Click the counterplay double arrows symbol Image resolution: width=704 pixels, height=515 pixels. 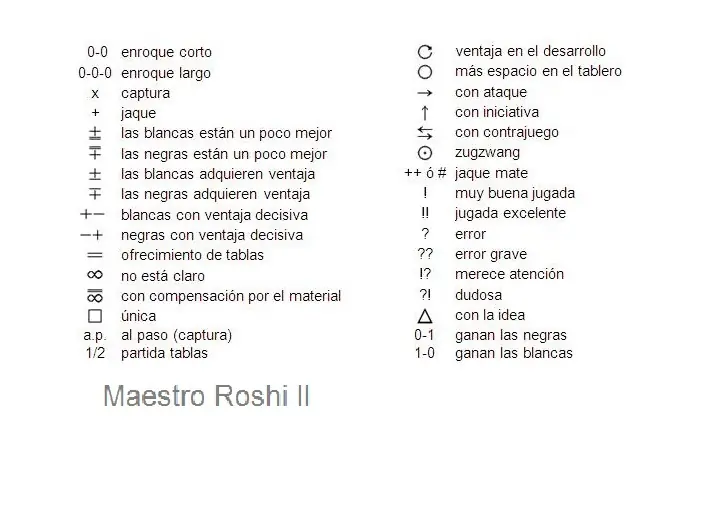[x=425, y=133]
